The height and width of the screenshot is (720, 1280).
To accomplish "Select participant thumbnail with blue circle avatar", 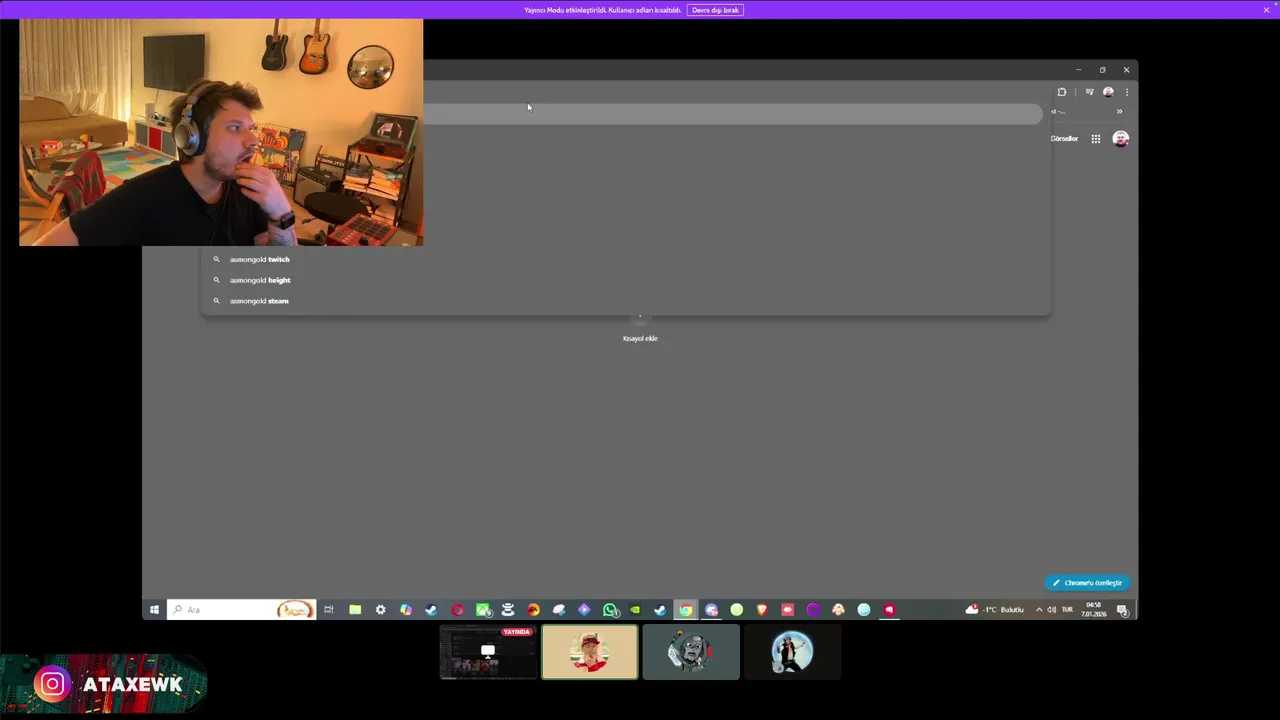I will [792, 652].
